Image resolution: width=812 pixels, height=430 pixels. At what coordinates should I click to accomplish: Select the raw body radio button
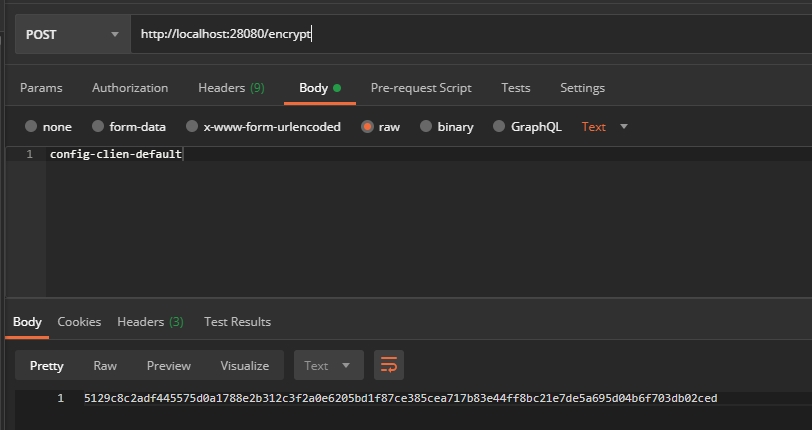(367, 126)
